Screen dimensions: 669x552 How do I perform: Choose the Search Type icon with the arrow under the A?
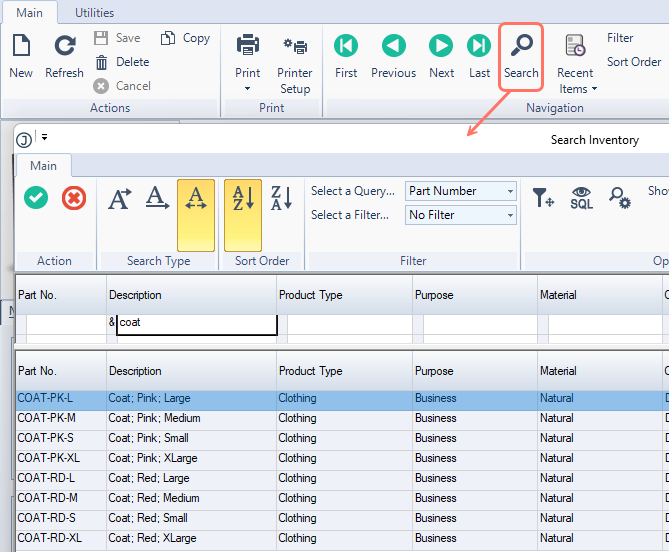tap(157, 198)
